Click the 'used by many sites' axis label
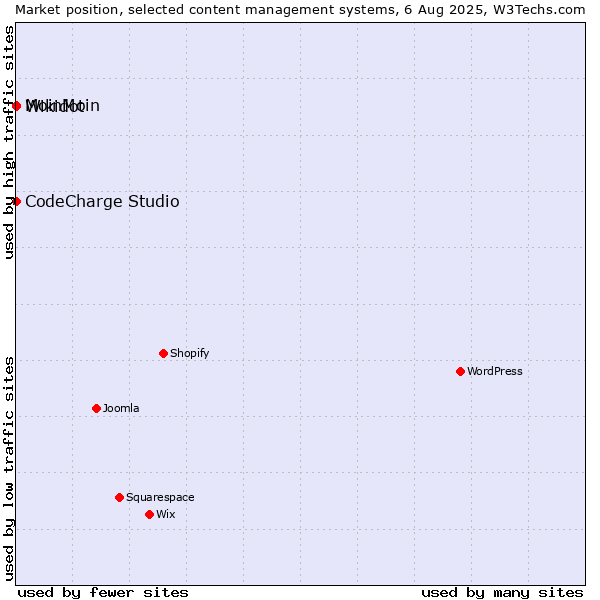This screenshot has height=600, width=600. click(x=502, y=592)
